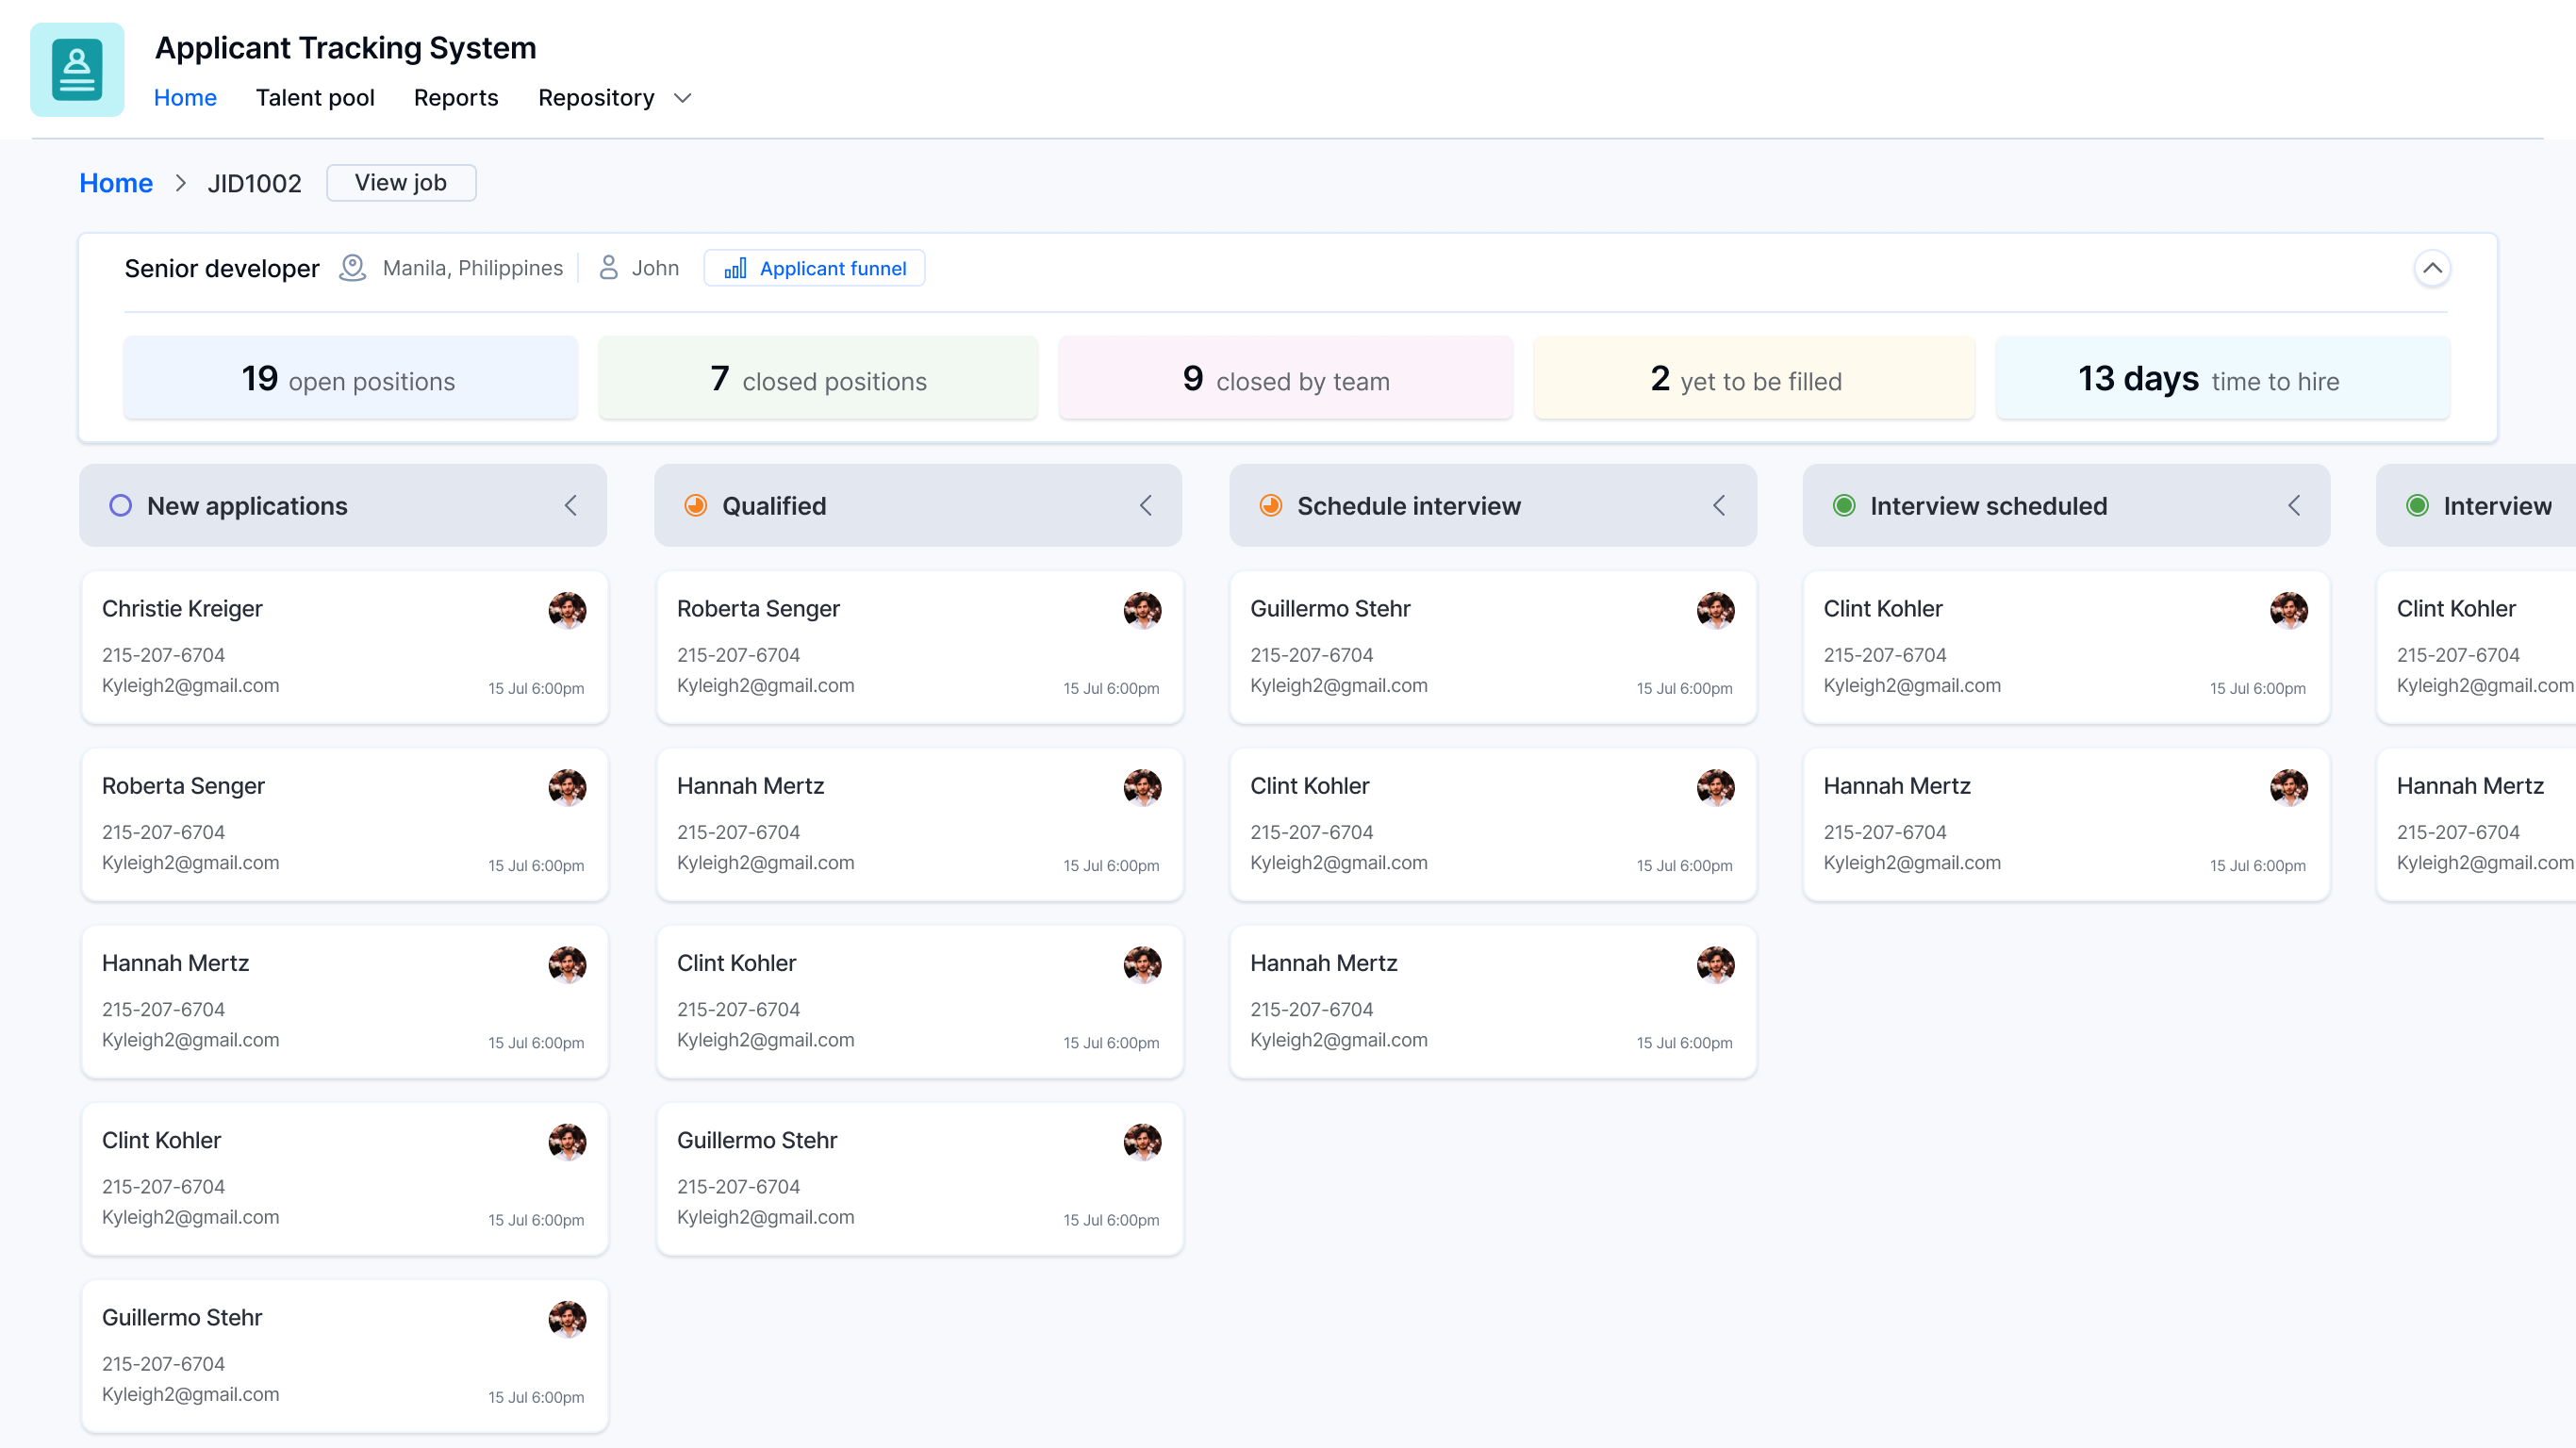Click the 9 closed by team tile

coord(1286,378)
